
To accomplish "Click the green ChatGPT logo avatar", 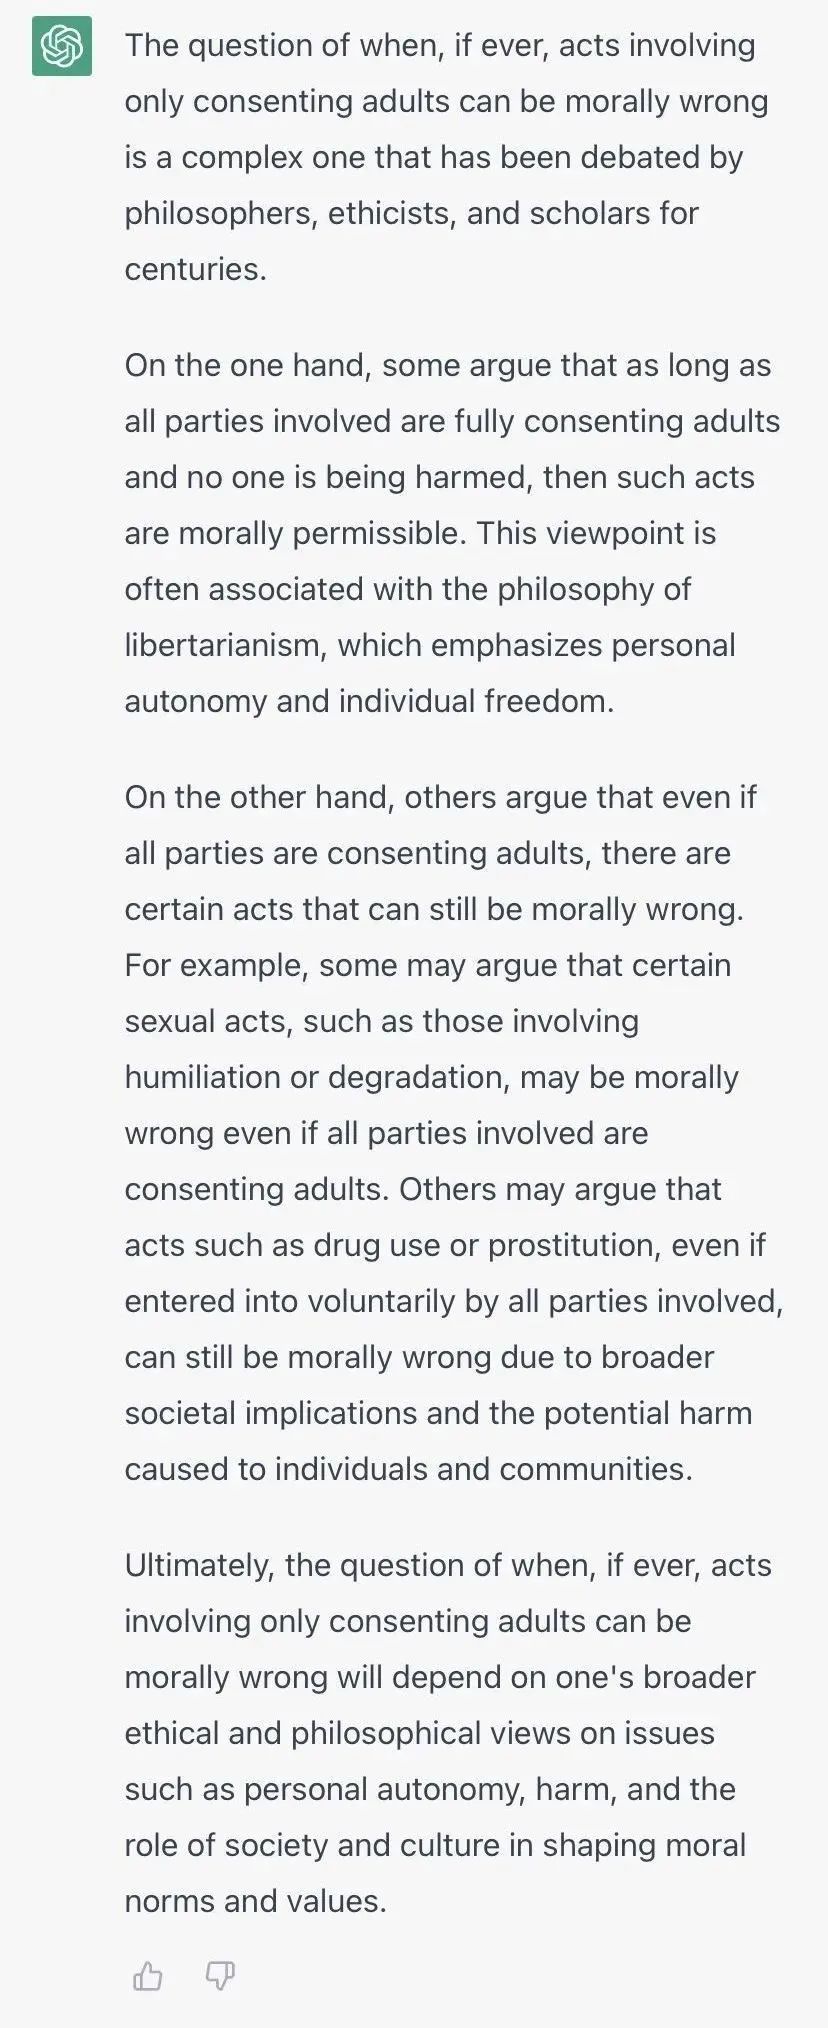I will 62,46.
